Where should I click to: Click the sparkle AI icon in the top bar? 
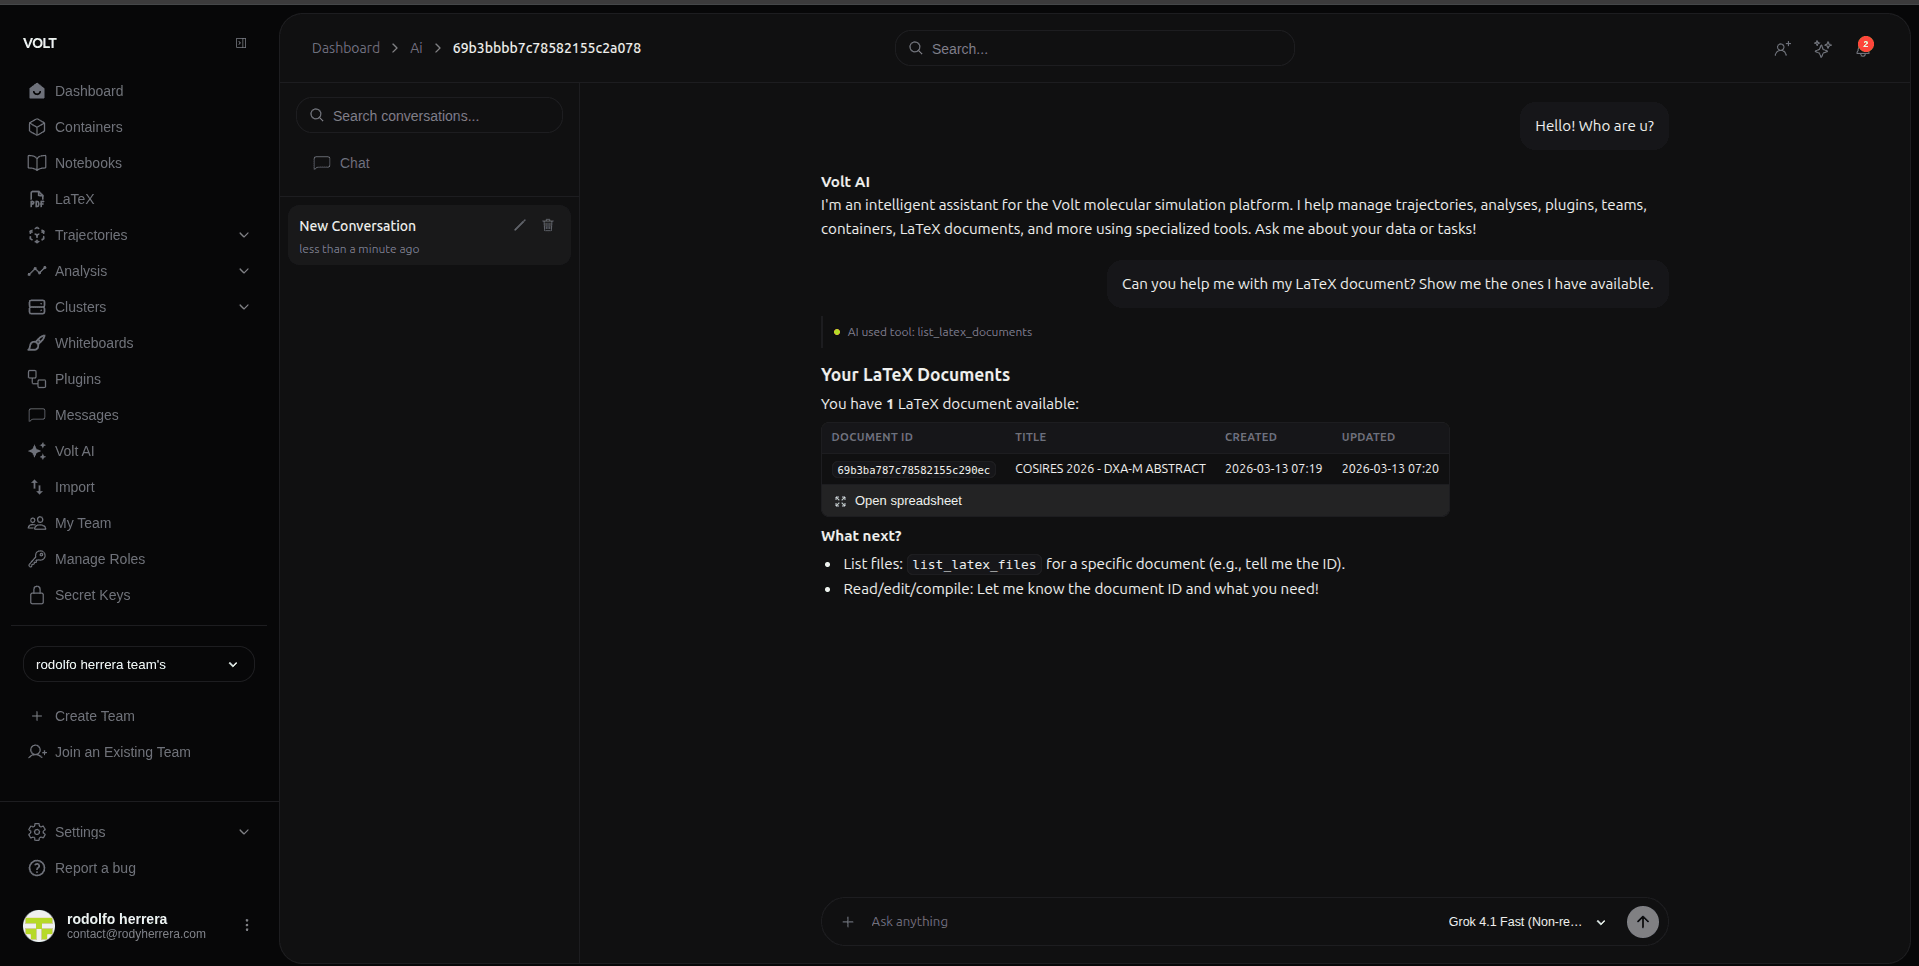tap(1822, 49)
